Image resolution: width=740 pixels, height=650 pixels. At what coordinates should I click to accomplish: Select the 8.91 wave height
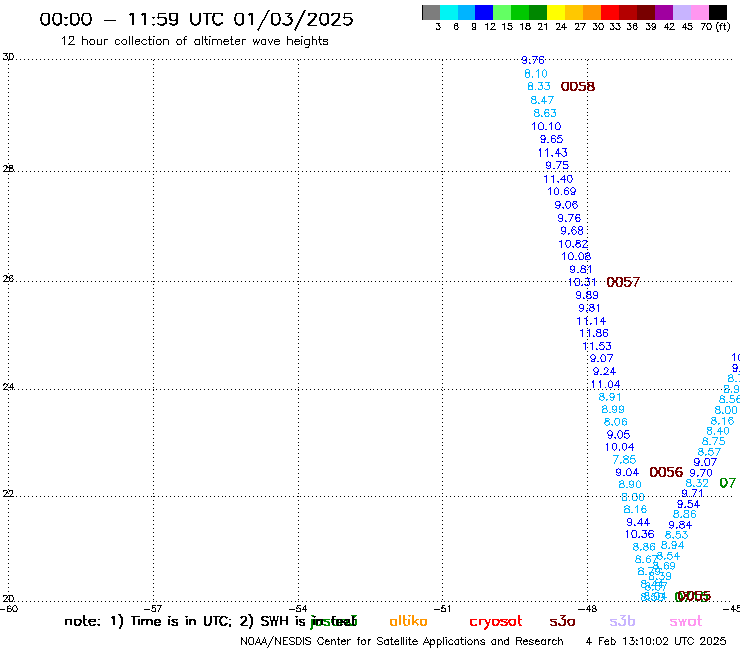point(610,397)
